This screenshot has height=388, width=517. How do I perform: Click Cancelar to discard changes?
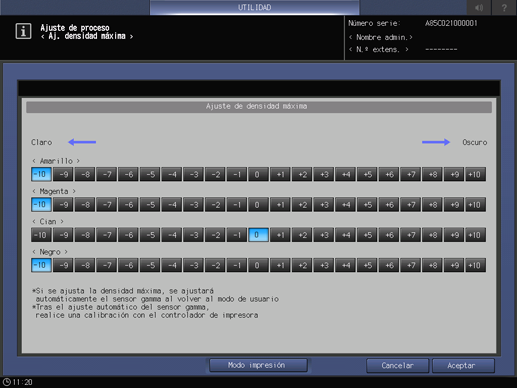point(397,365)
